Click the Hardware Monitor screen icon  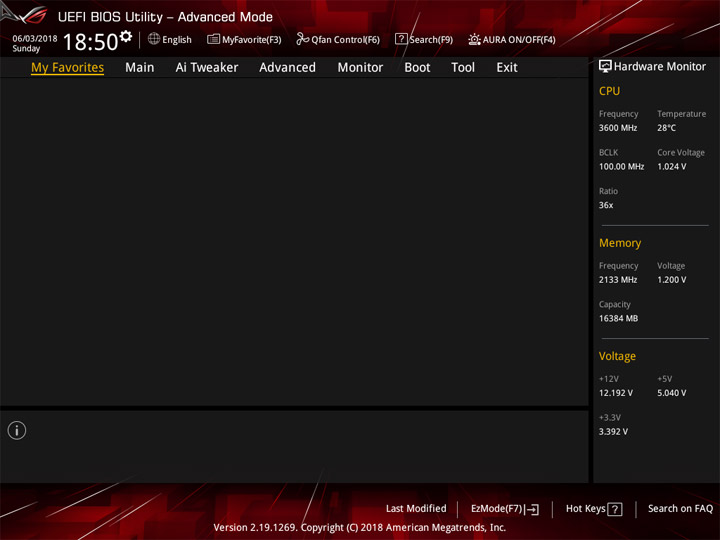(x=605, y=67)
